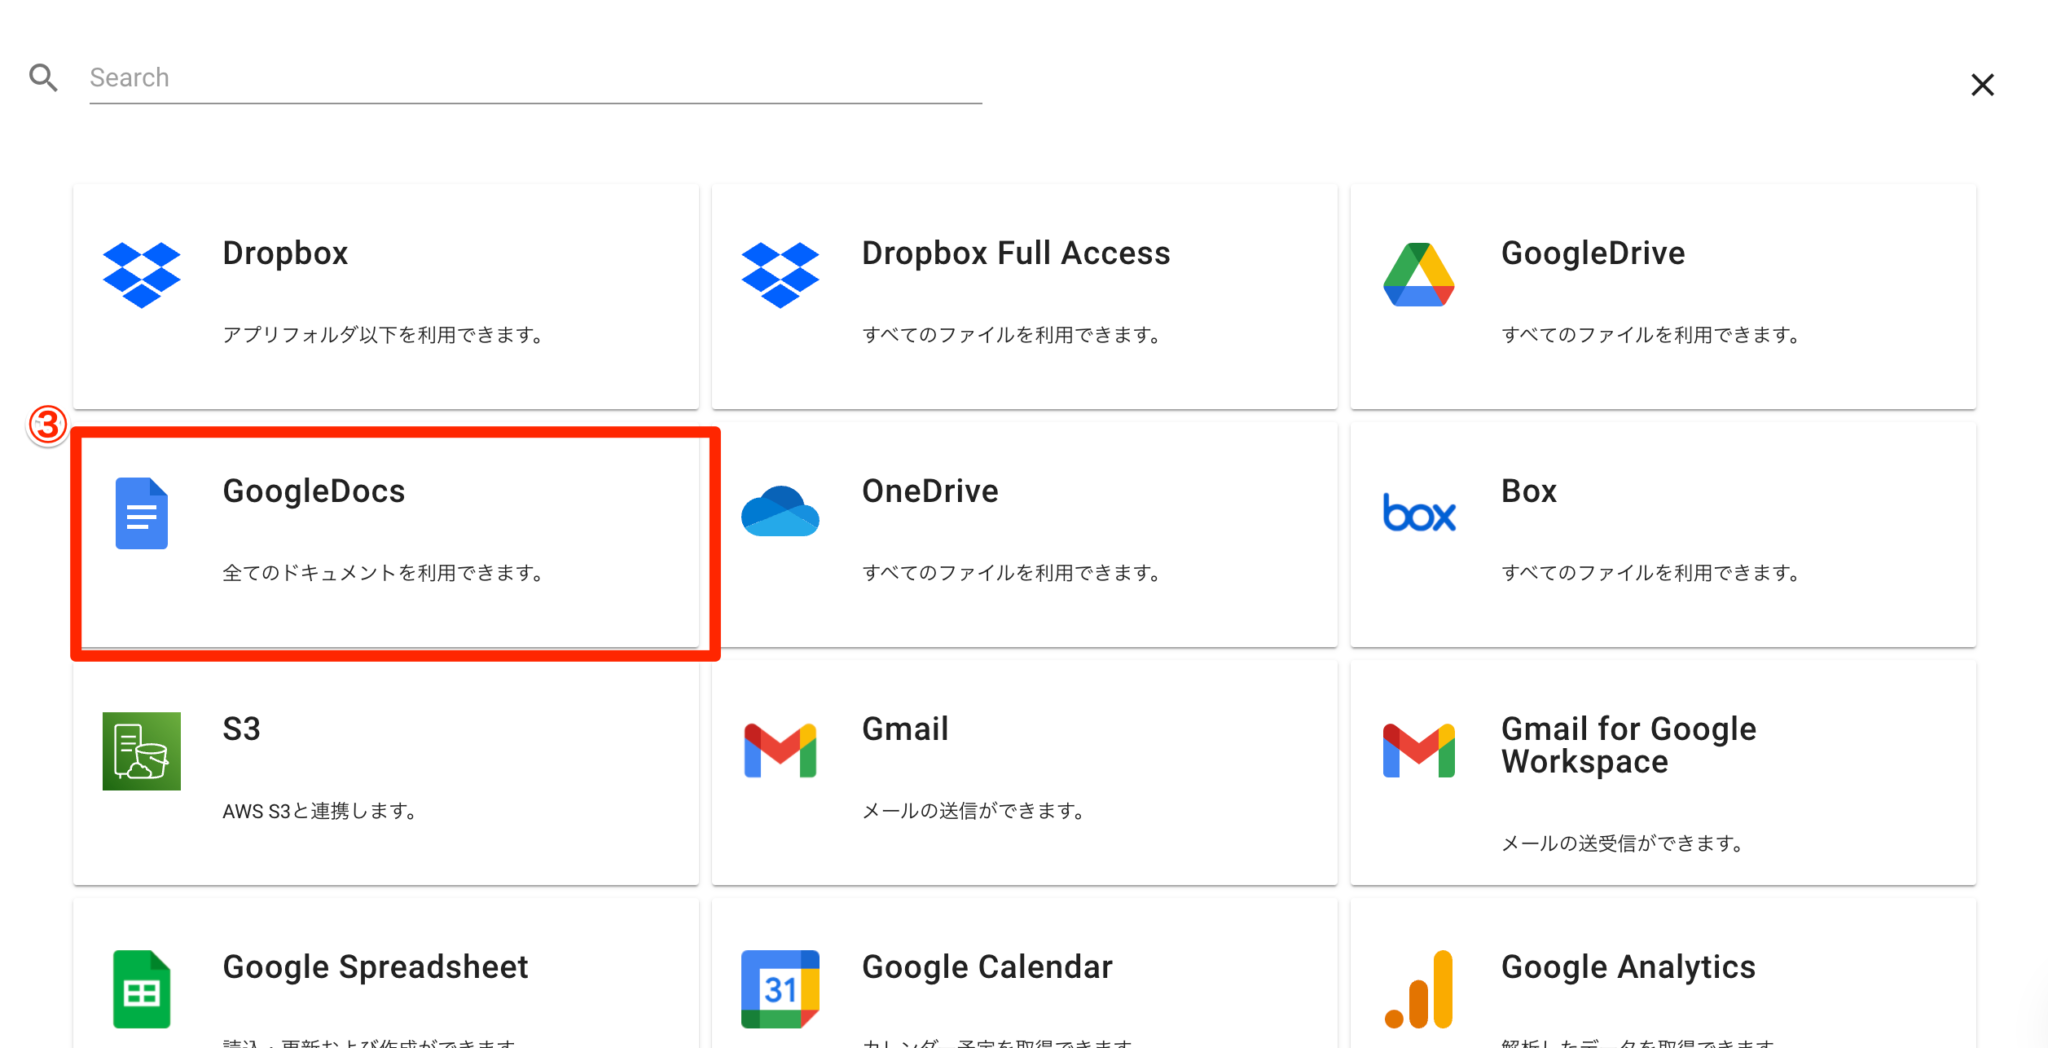The width and height of the screenshot is (2048, 1048).
Task: Choose Google Calendar title
Action: (x=986, y=967)
